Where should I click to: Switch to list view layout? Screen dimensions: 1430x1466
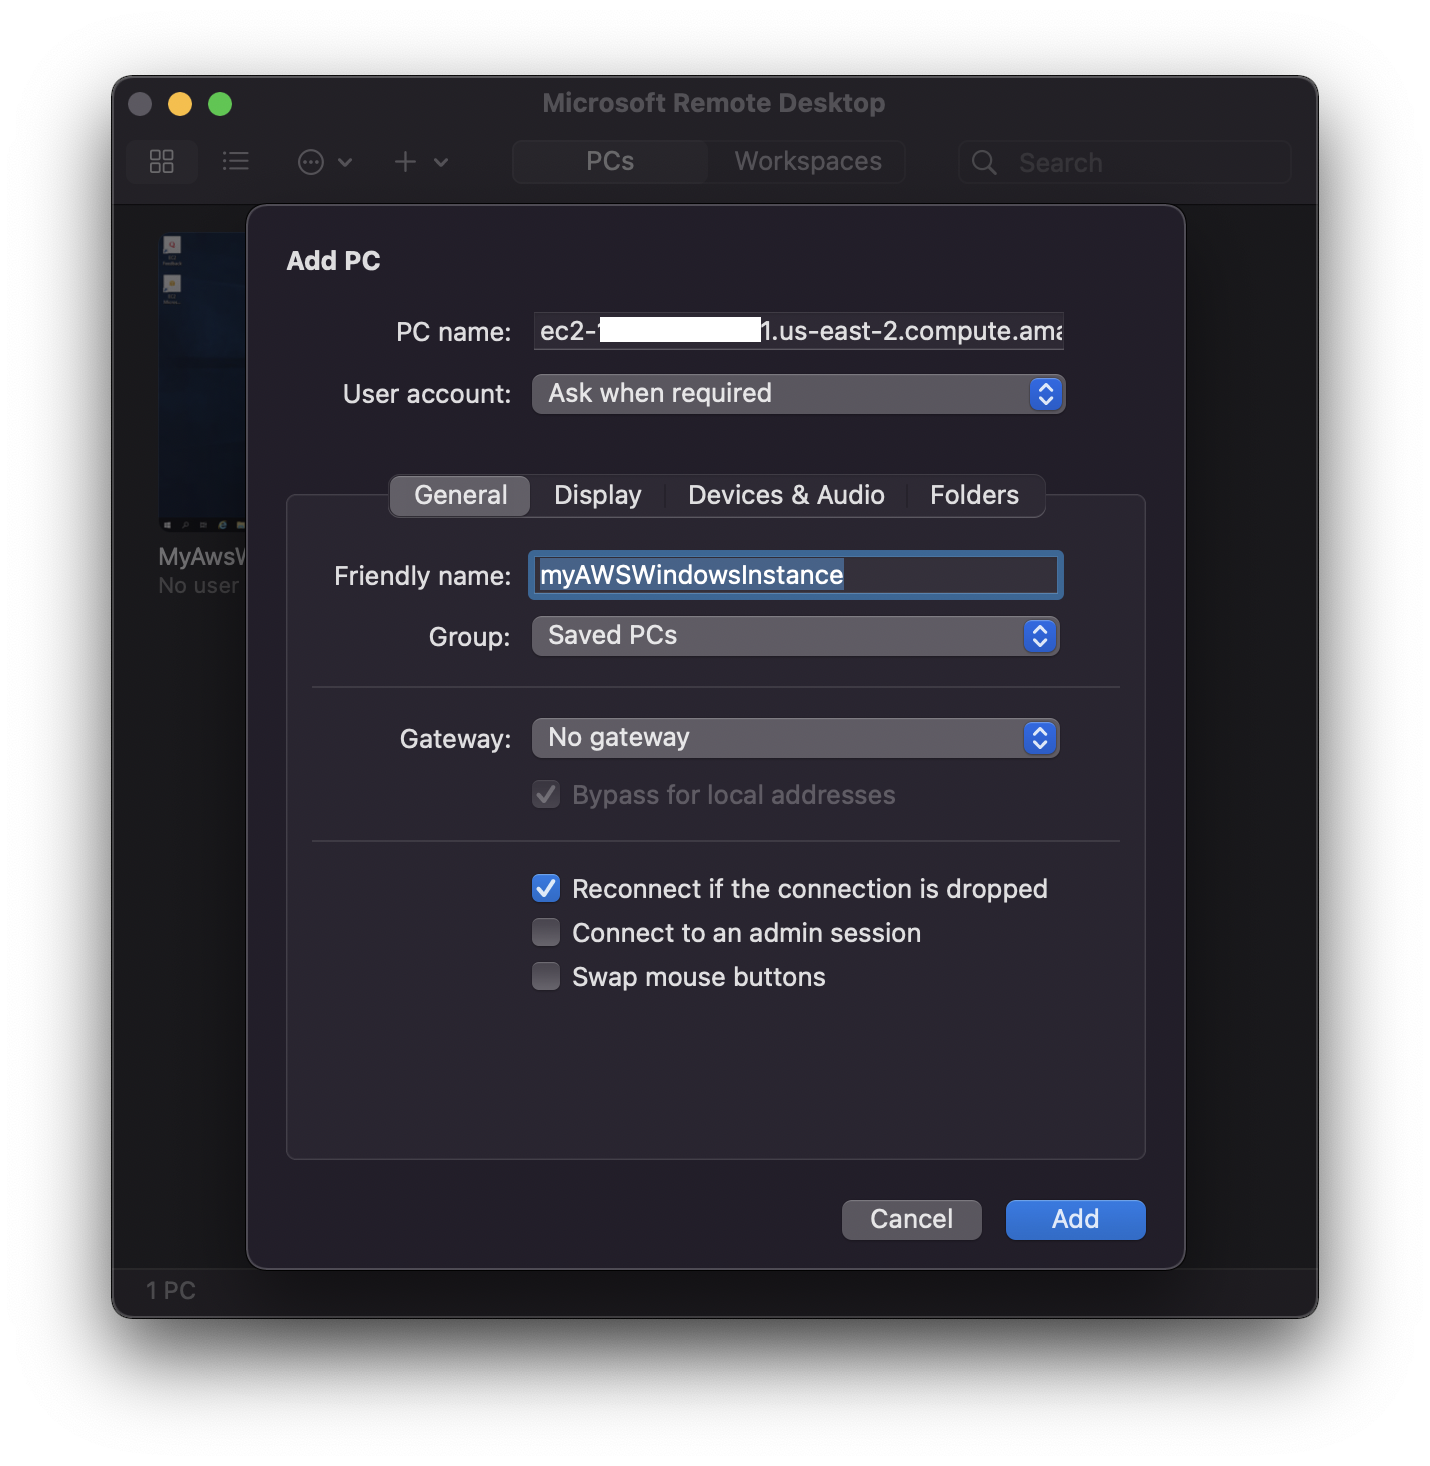(236, 161)
